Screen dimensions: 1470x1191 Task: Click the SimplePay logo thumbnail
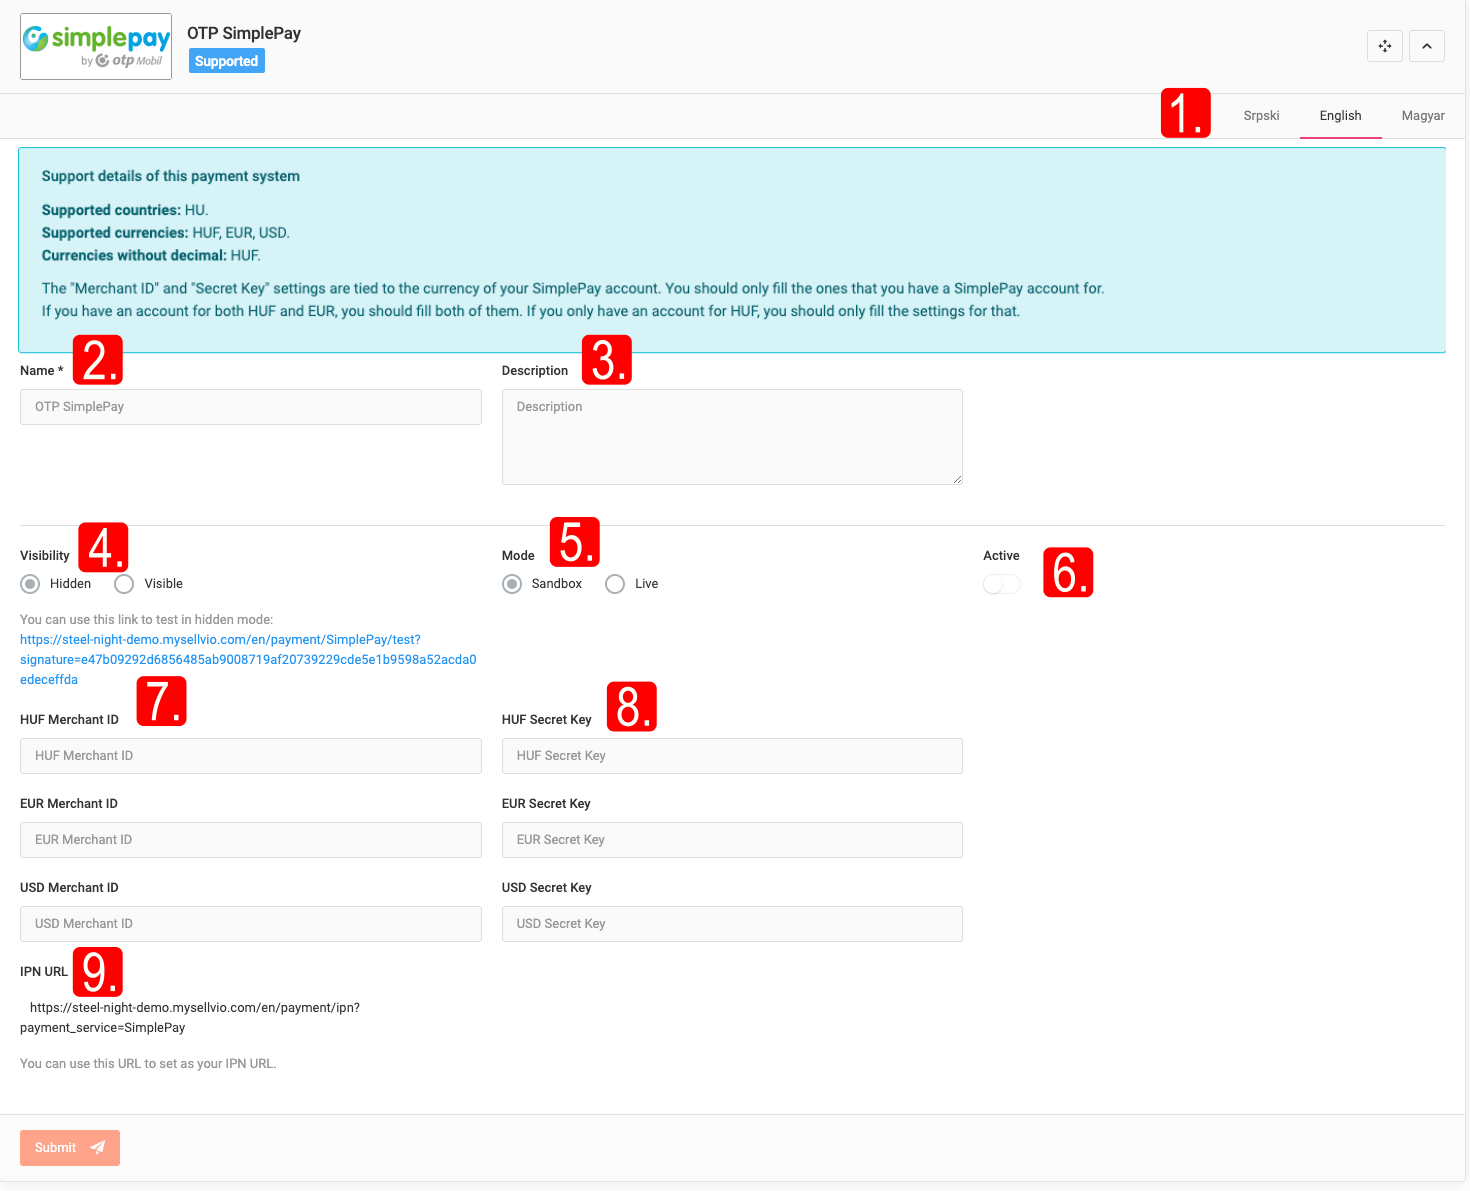96,47
